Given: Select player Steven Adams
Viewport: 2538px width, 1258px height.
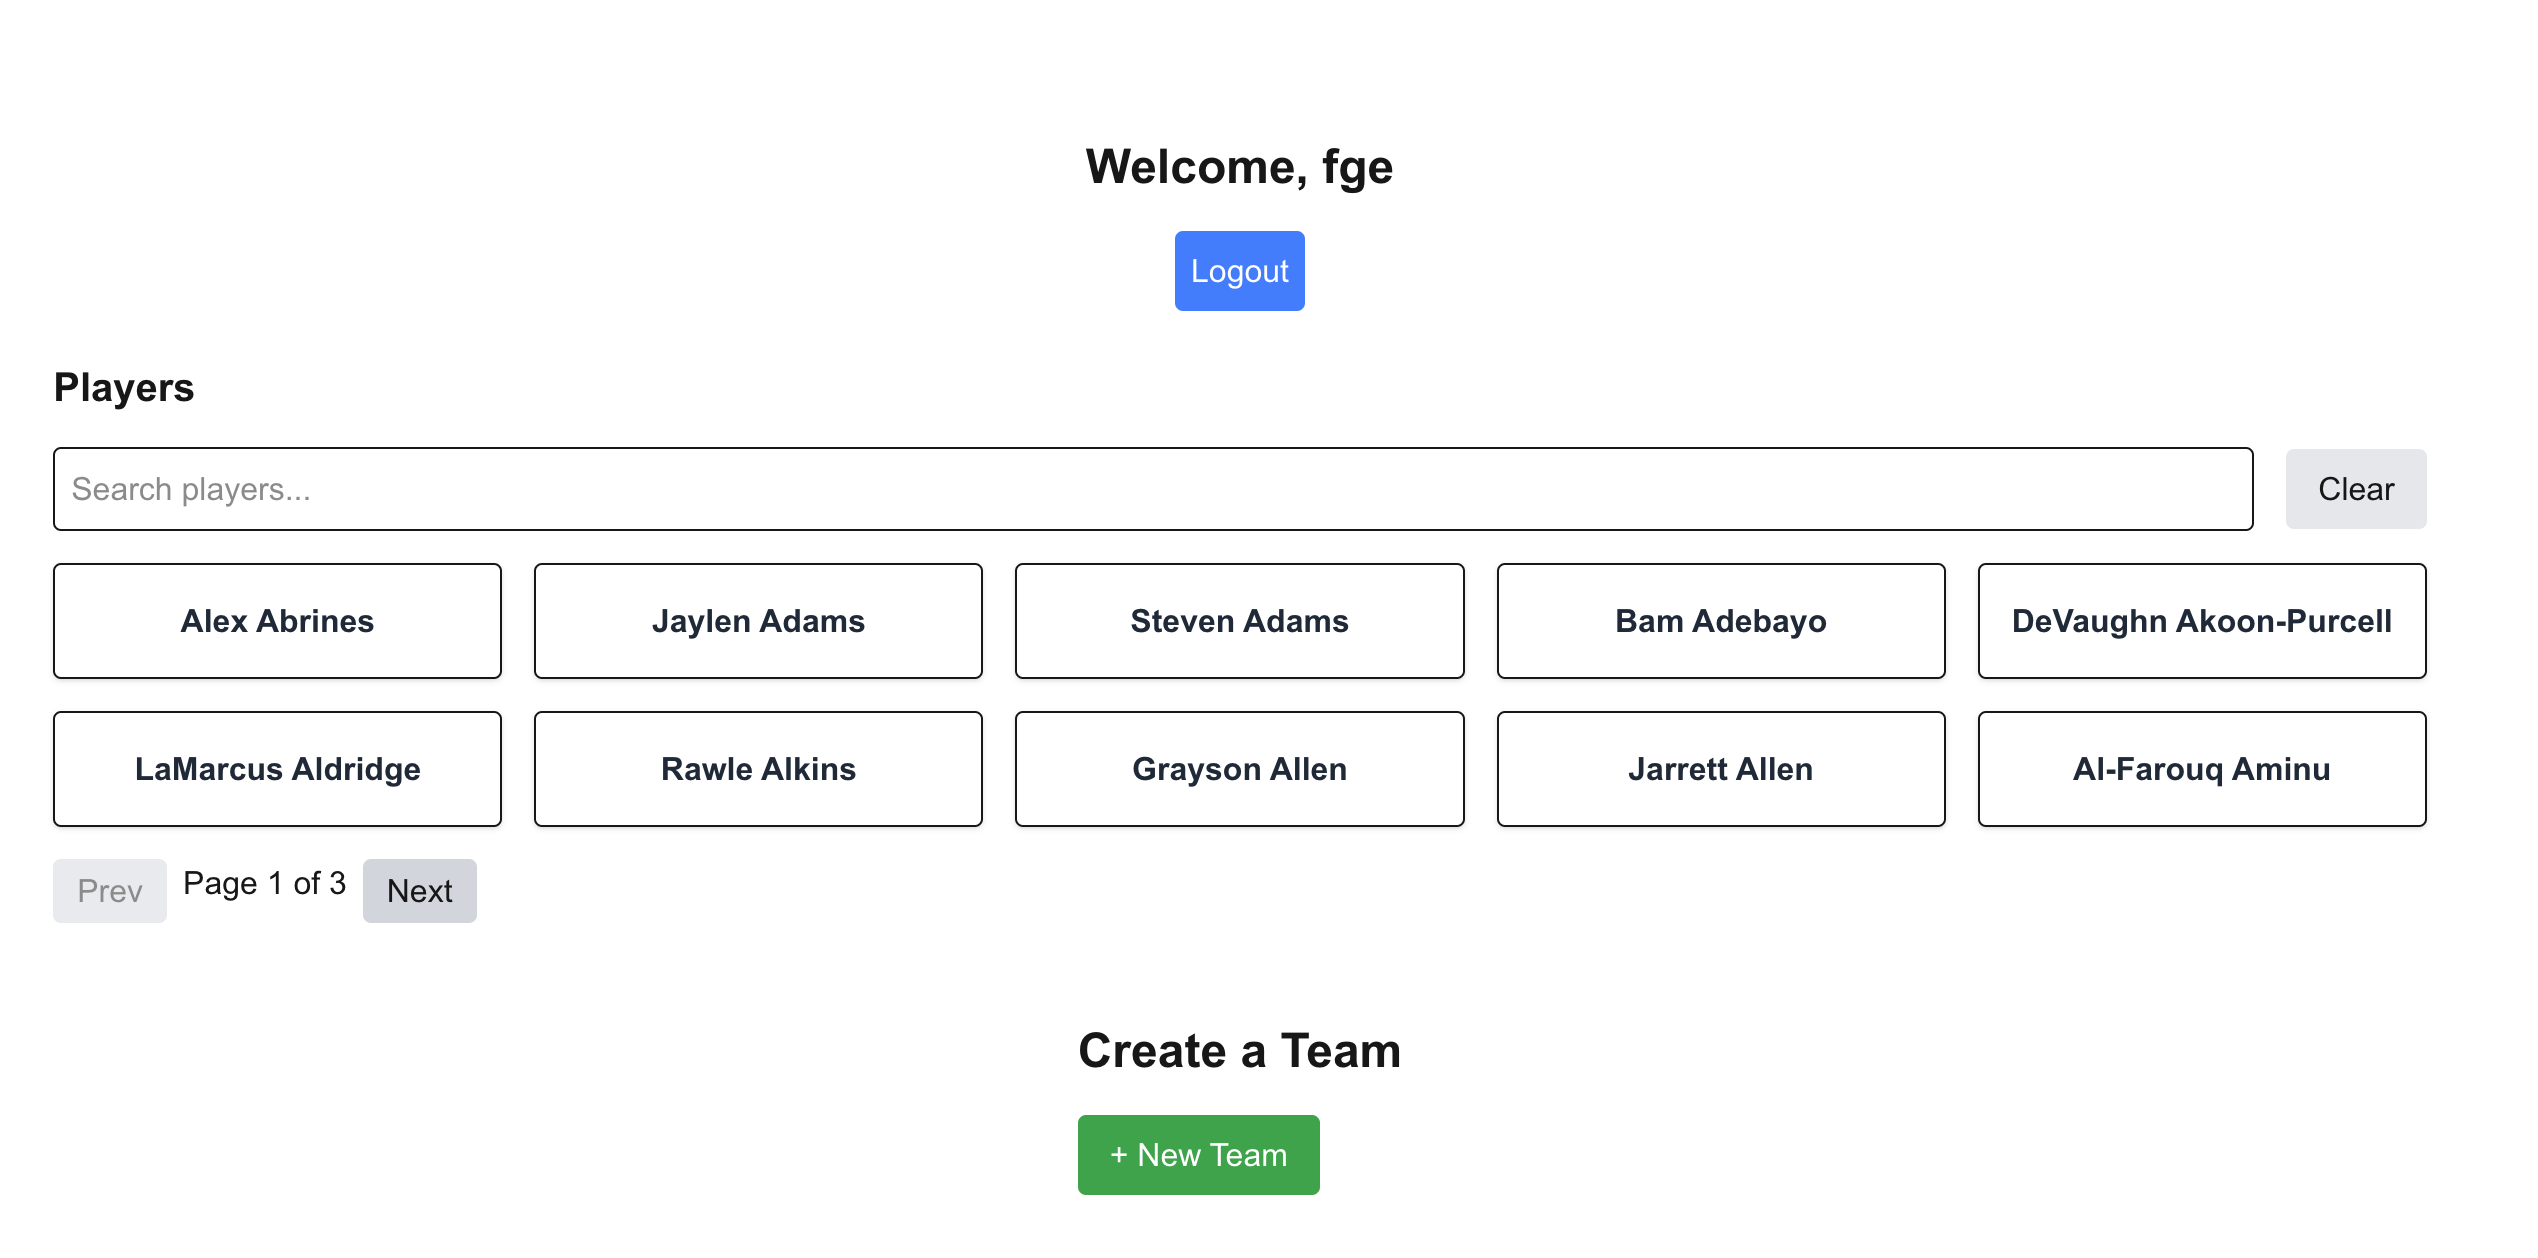Looking at the screenshot, I should point(1239,620).
